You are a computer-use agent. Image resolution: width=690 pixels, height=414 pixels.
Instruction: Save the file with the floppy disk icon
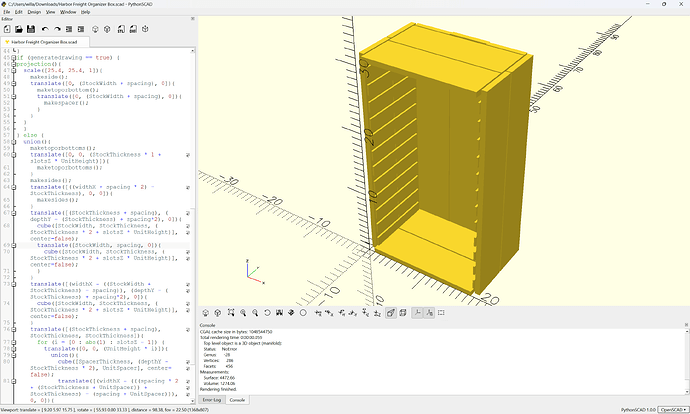[x=31, y=29]
